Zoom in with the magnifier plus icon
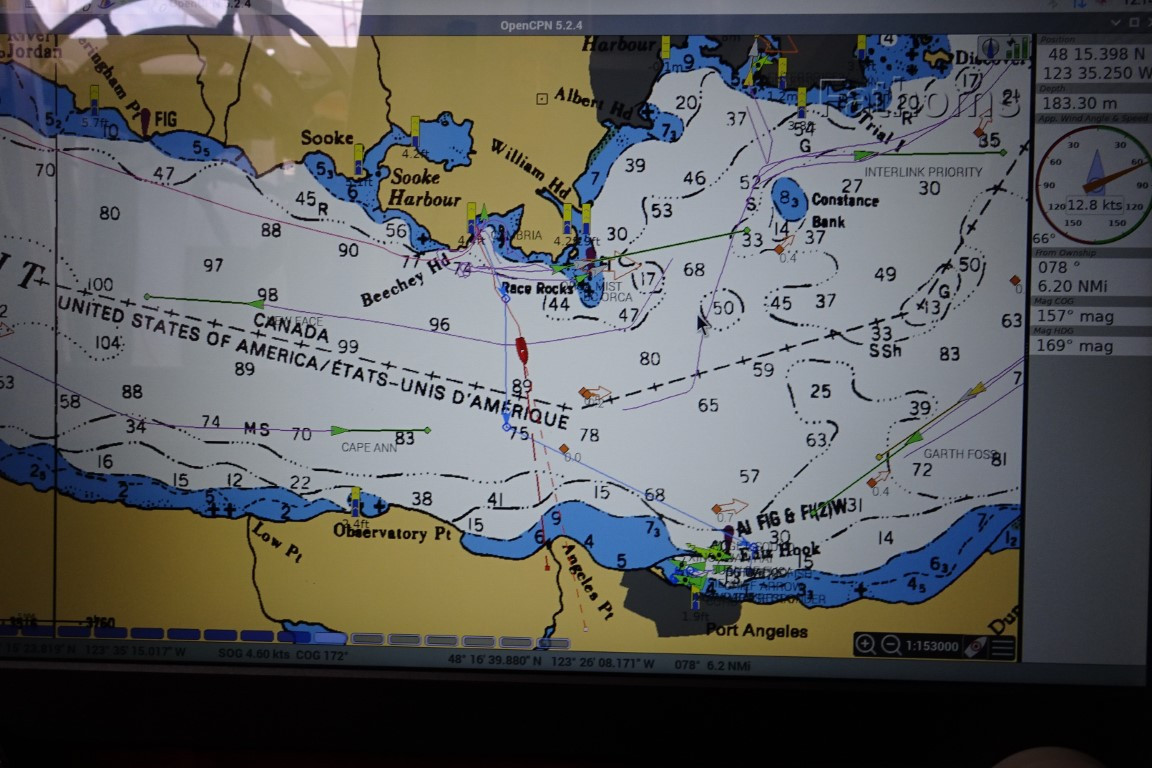Viewport: 1152px width, 768px height. [x=865, y=645]
